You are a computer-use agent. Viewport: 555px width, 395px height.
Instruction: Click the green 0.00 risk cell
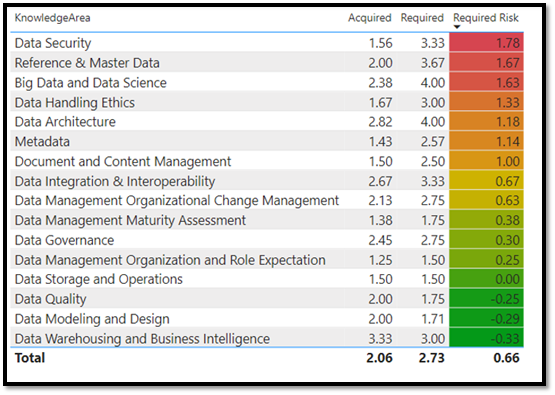pos(486,279)
